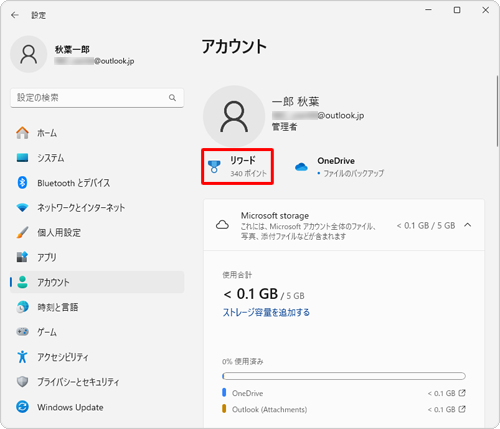Click ストレージ容量を追加する link
The image size is (500, 429).
coord(266,312)
